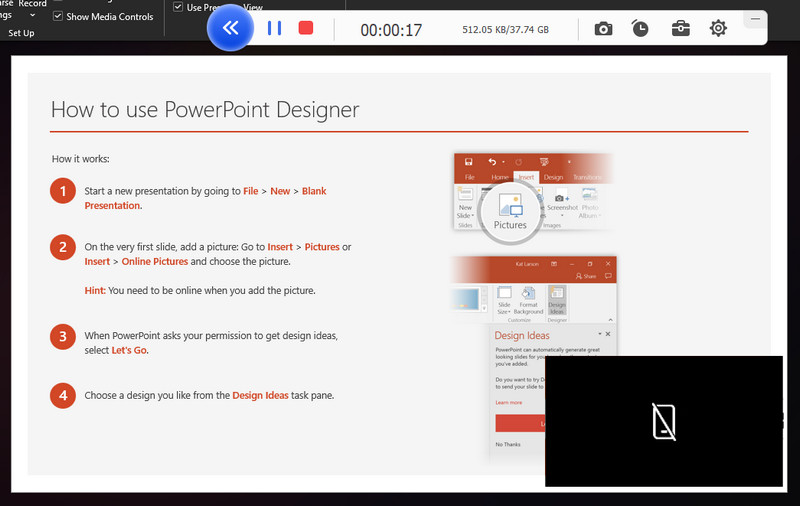Click the 'Design Ideas' heading in the illustration pane
Screen dimensions: 800x506
tap(521, 335)
